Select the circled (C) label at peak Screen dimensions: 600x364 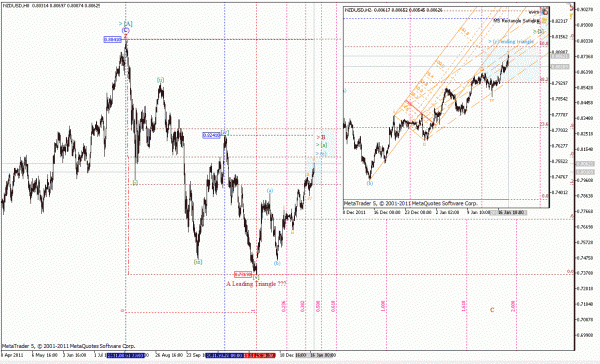(126, 31)
